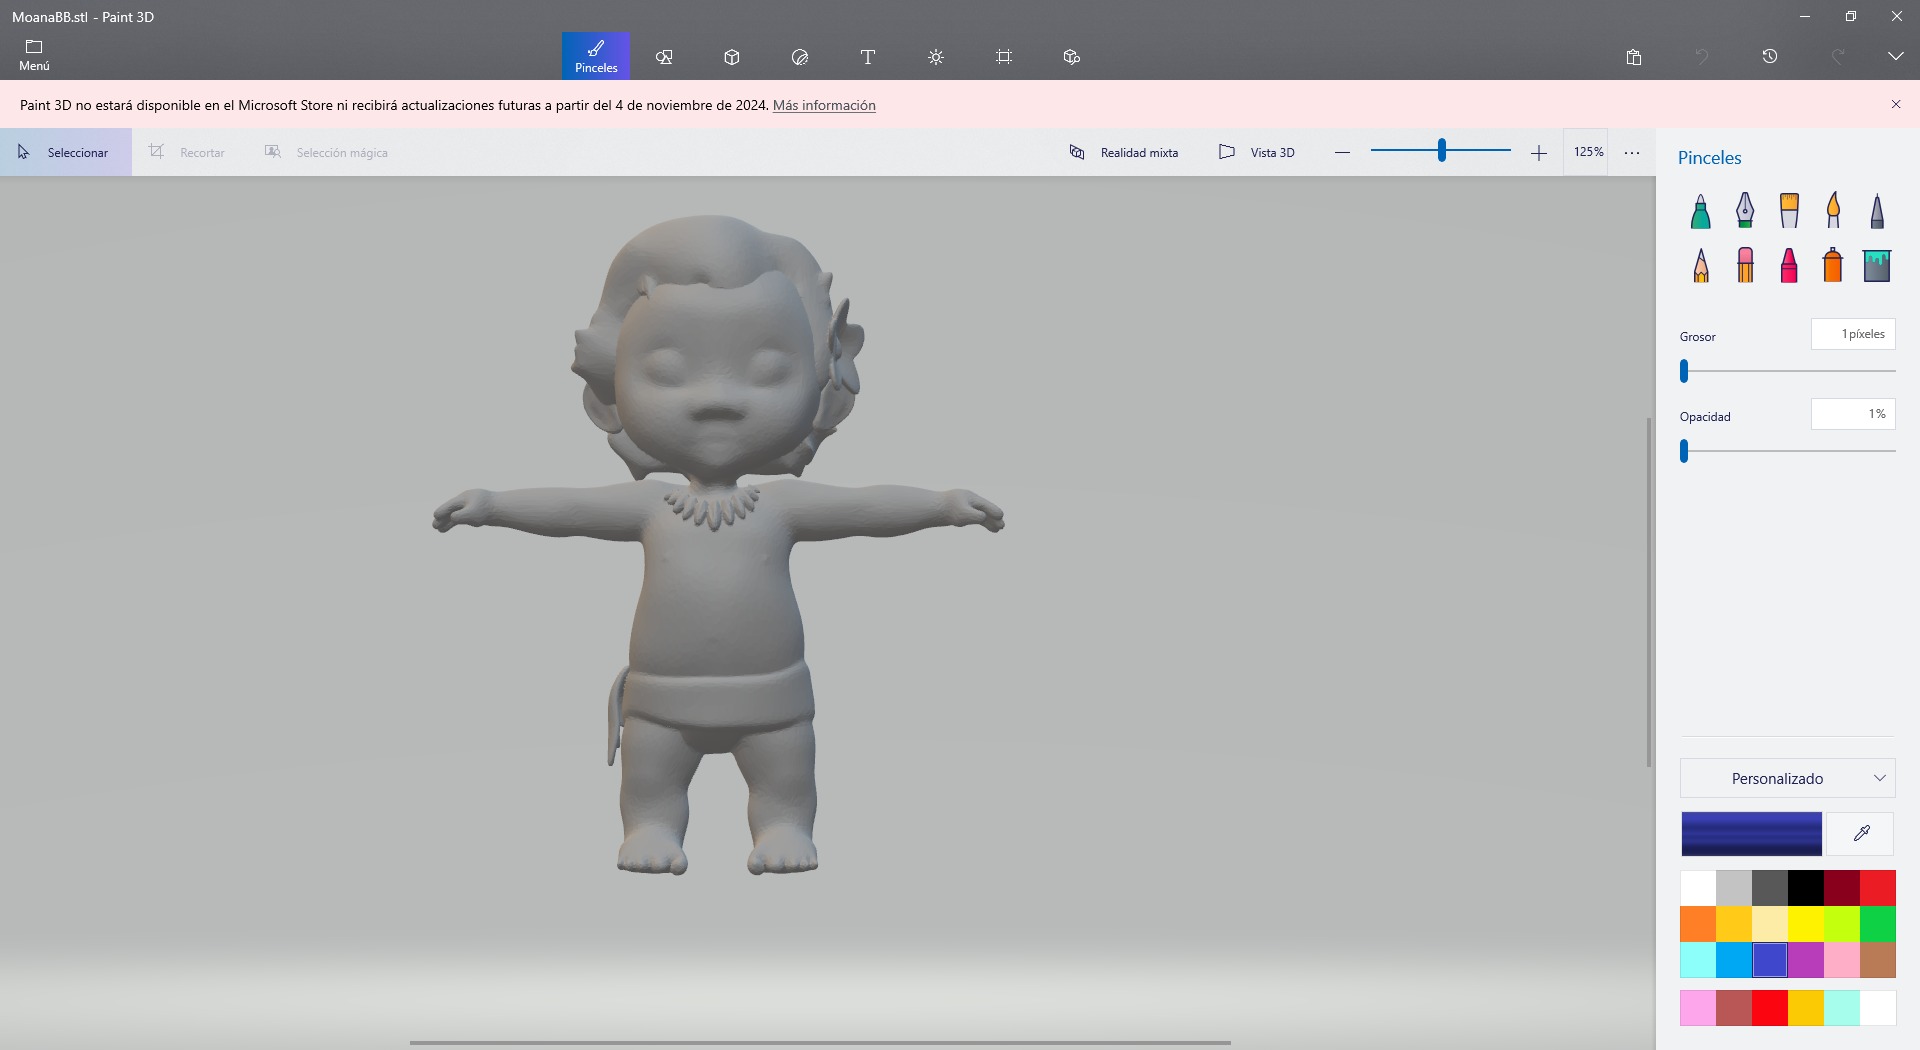Select the Pixel pen brush
The height and width of the screenshot is (1050, 1920).
point(1877,211)
